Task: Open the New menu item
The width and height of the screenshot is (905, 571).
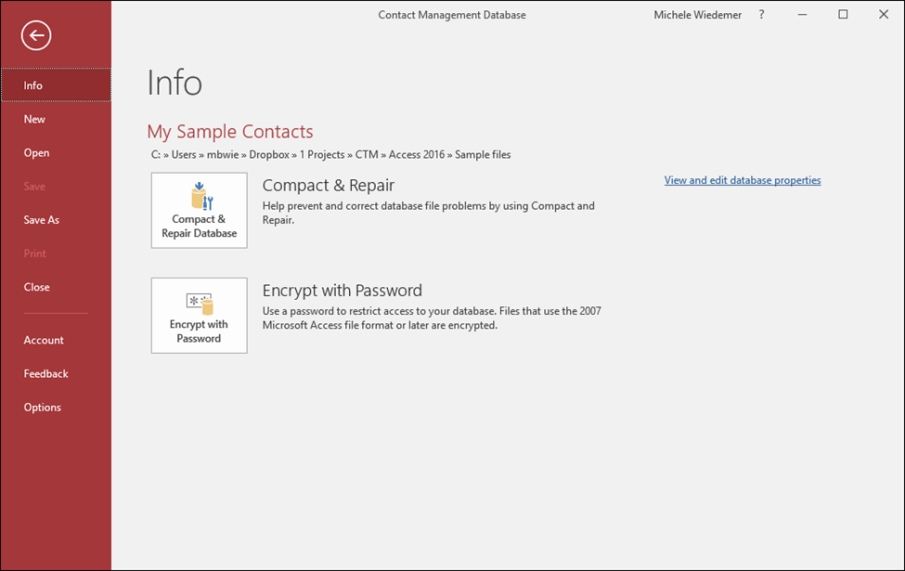Action: click(x=56, y=119)
